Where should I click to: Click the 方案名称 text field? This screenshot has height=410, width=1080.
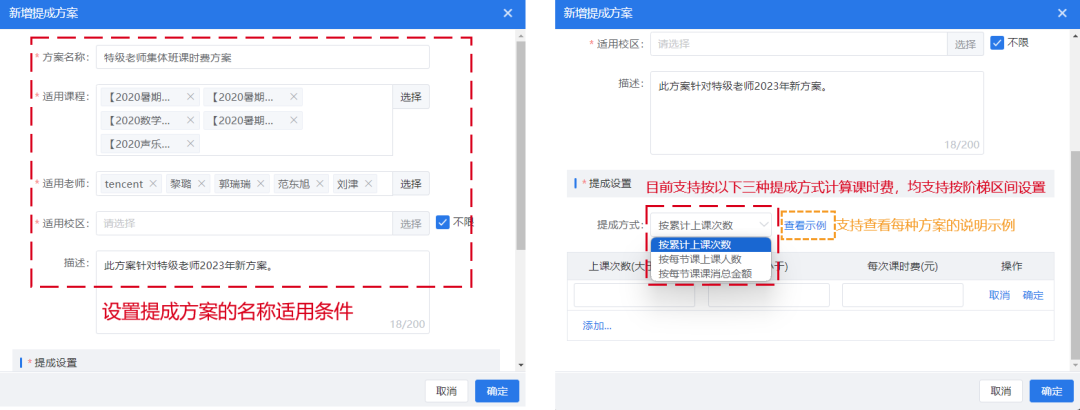[263, 58]
